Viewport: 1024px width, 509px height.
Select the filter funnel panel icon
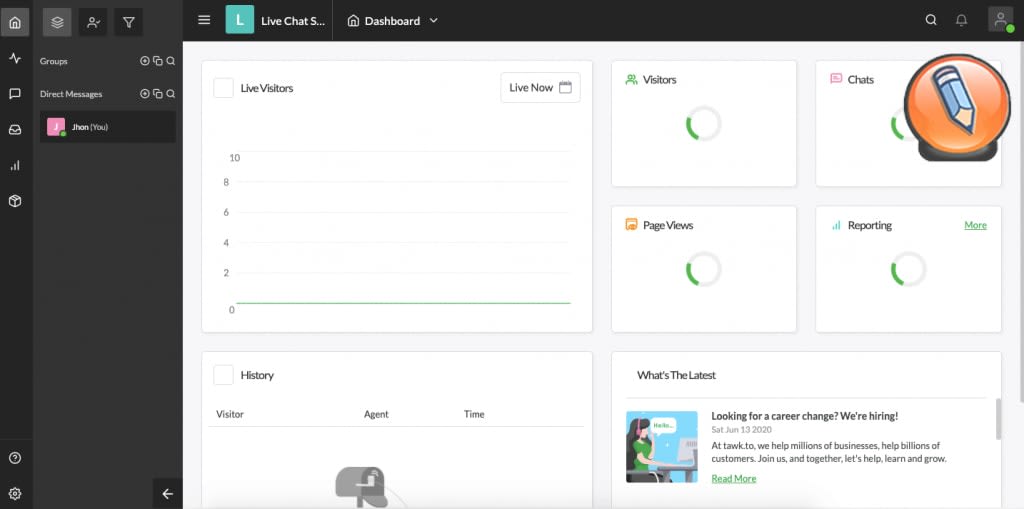coord(129,22)
